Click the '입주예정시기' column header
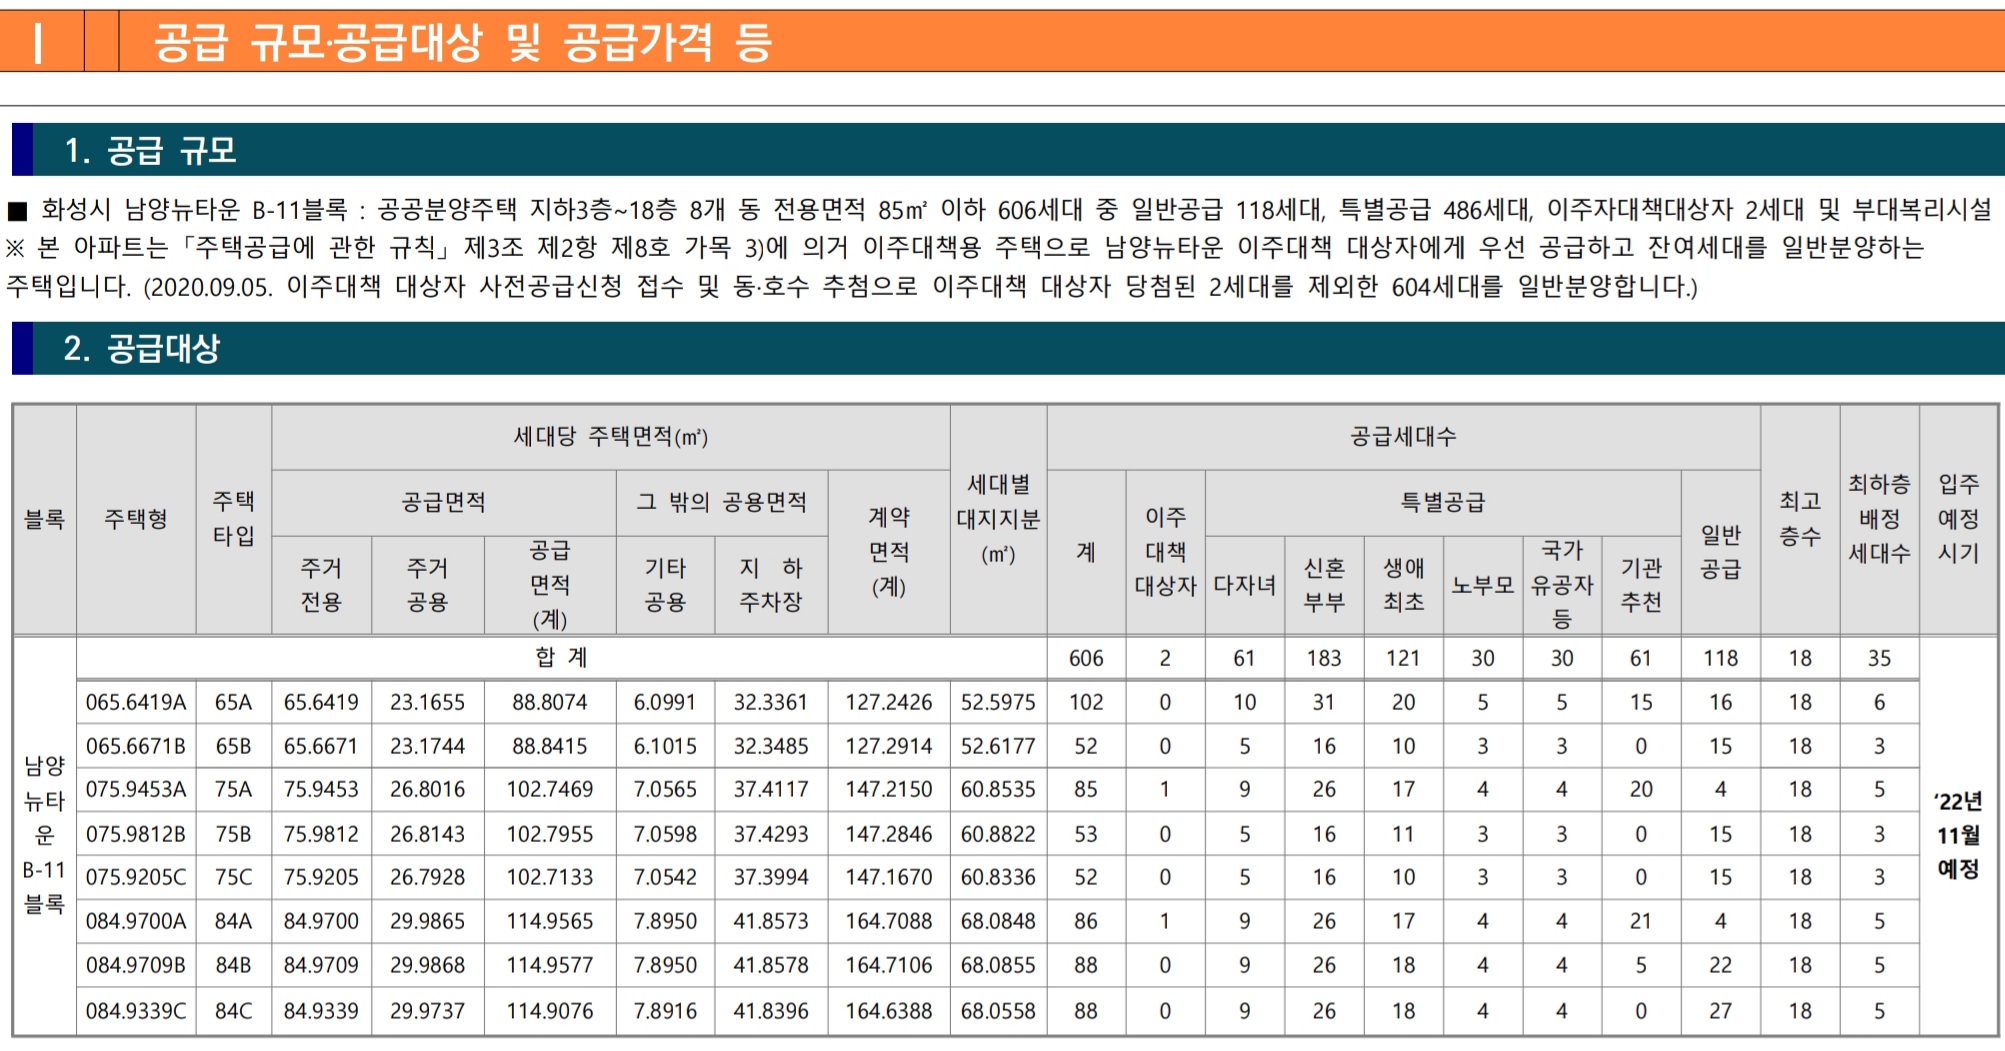This screenshot has height=1051, width=2005. (1958, 519)
